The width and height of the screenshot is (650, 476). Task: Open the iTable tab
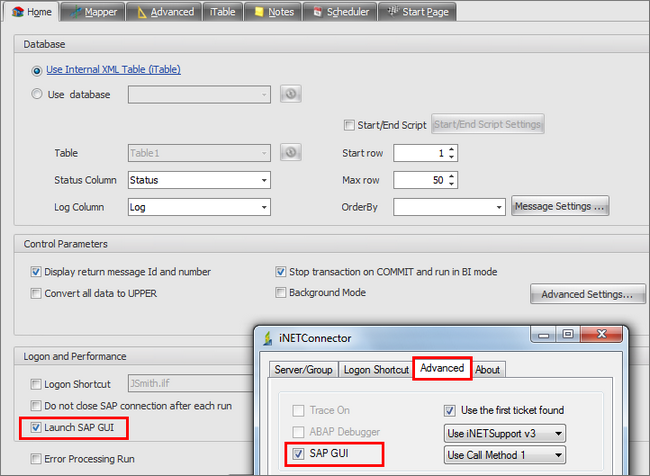pyautogui.click(x=223, y=12)
